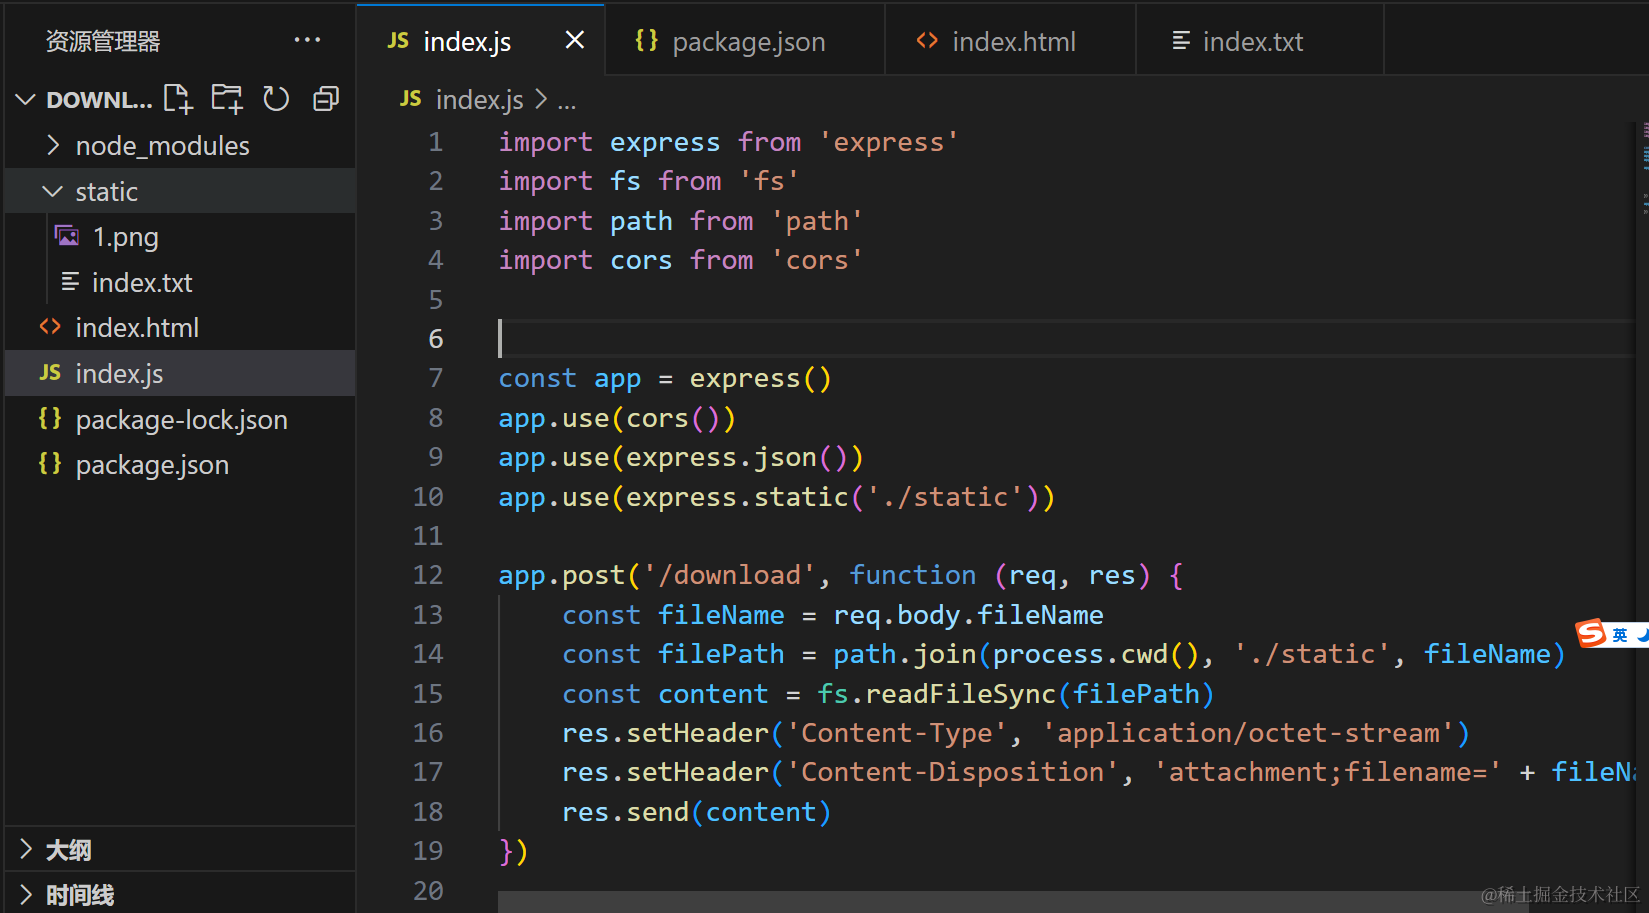Refresh the explorer file tree
The width and height of the screenshot is (1649, 913).
click(276, 99)
